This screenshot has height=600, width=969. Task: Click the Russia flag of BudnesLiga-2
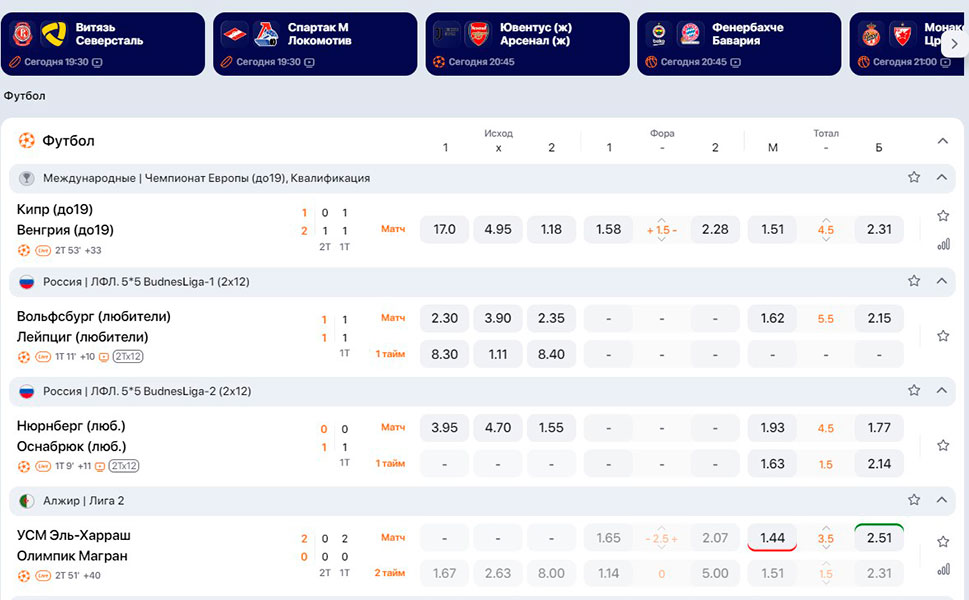coord(27,391)
